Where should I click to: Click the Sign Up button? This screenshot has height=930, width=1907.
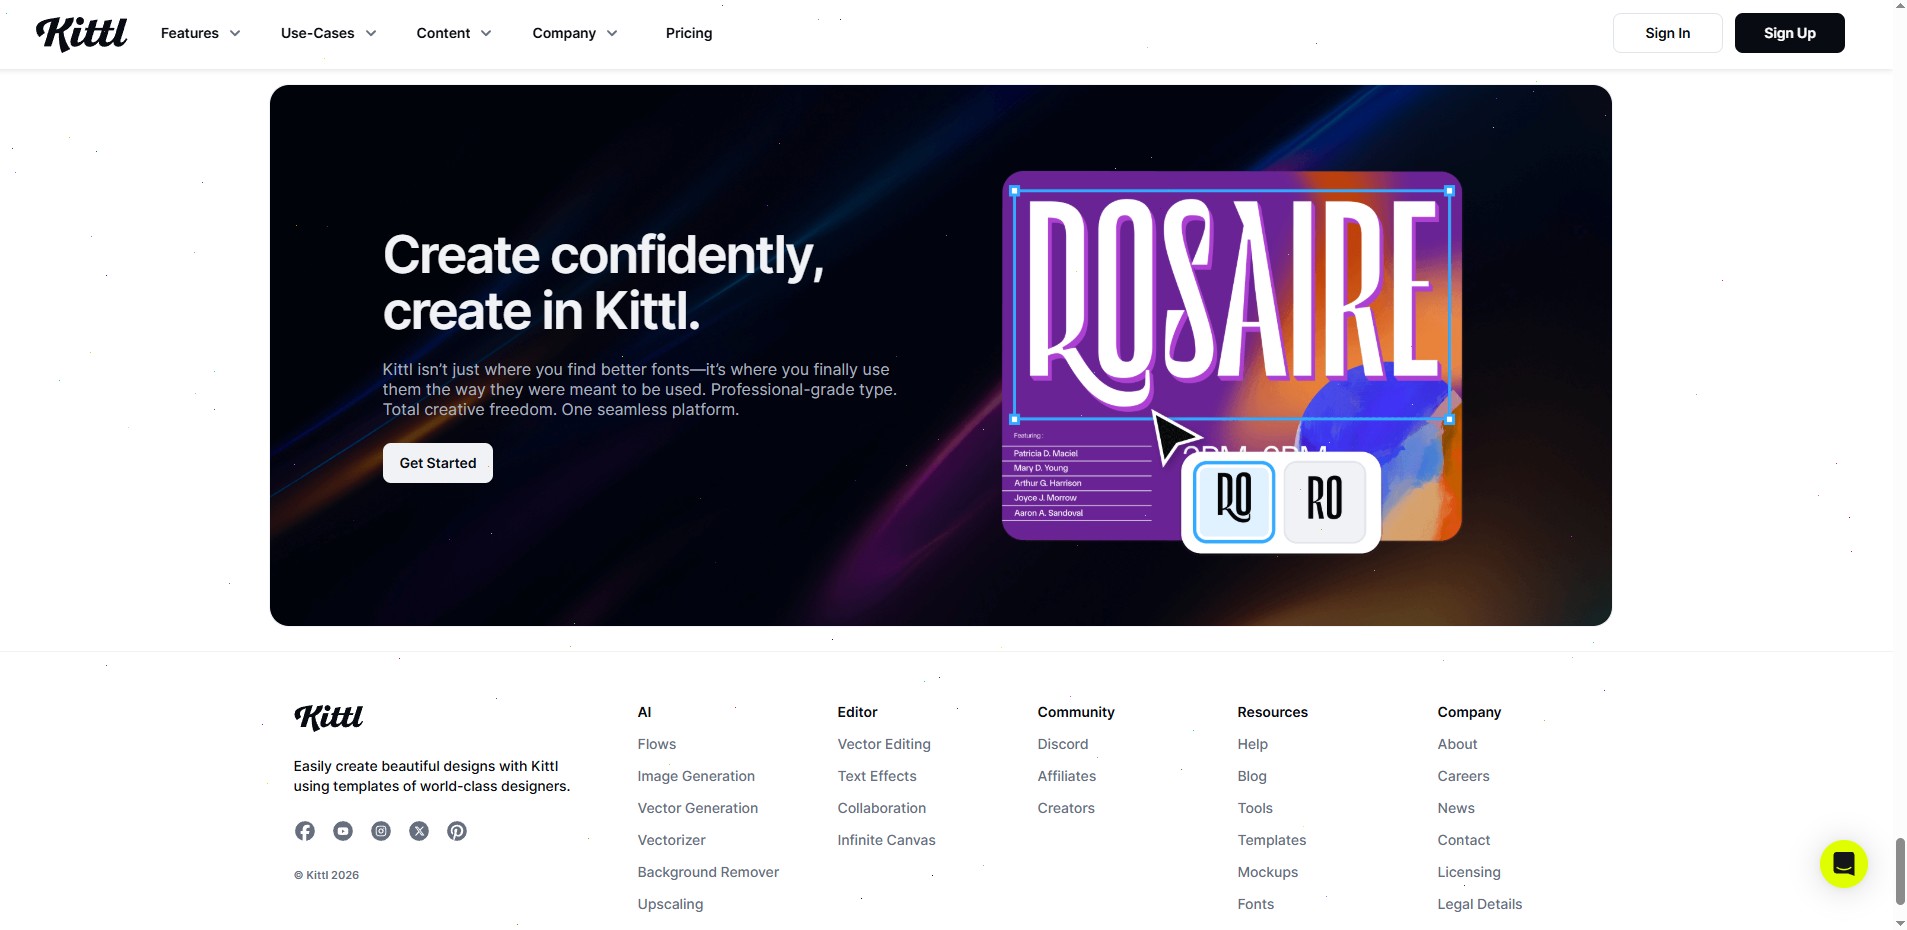[x=1790, y=33]
